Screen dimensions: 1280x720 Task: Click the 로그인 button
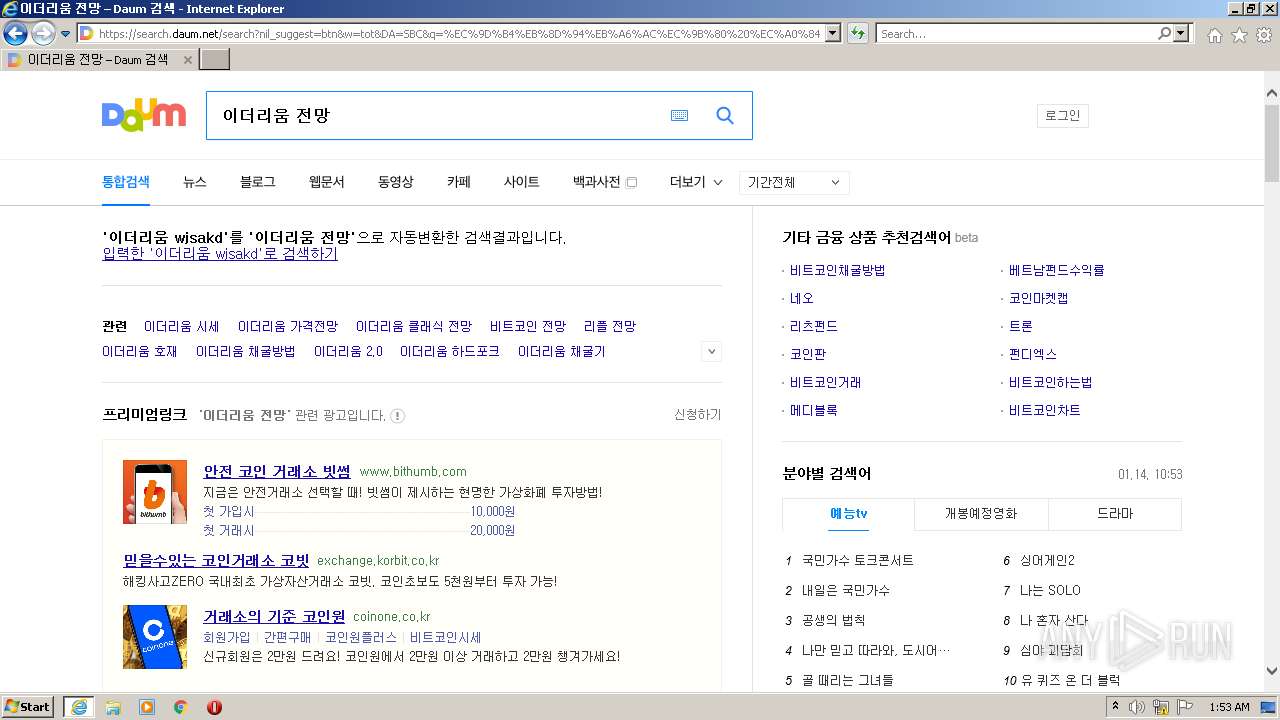click(x=1063, y=116)
